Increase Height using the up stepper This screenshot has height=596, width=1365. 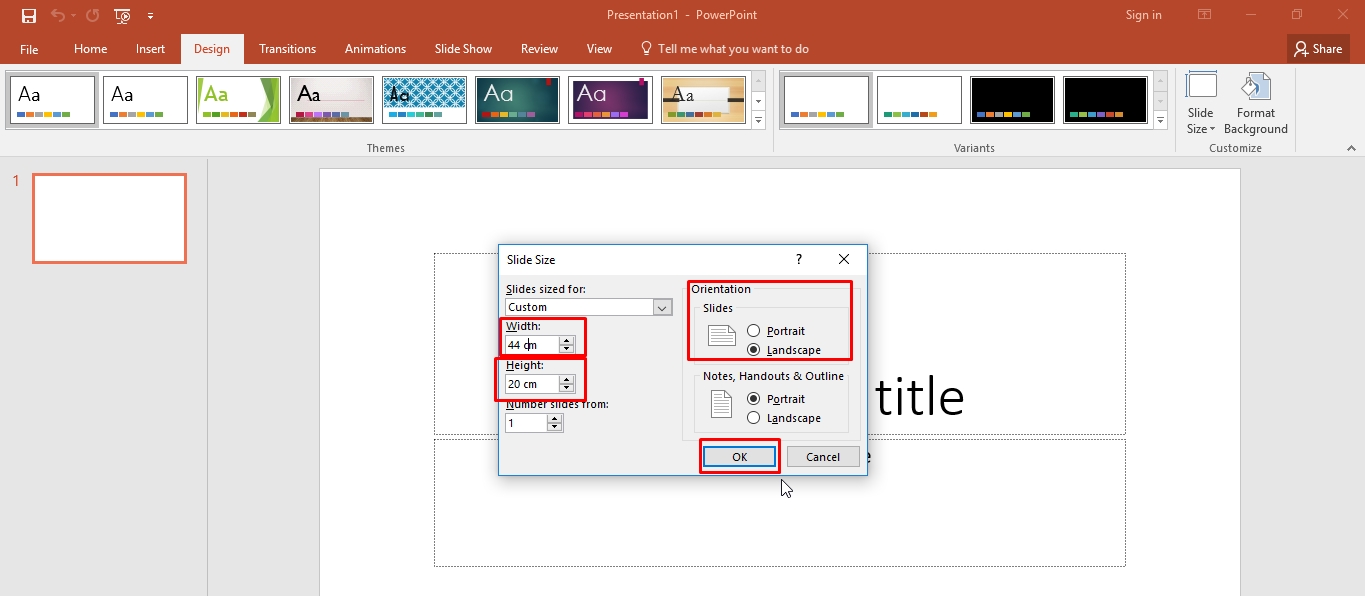[x=567, y=379]
